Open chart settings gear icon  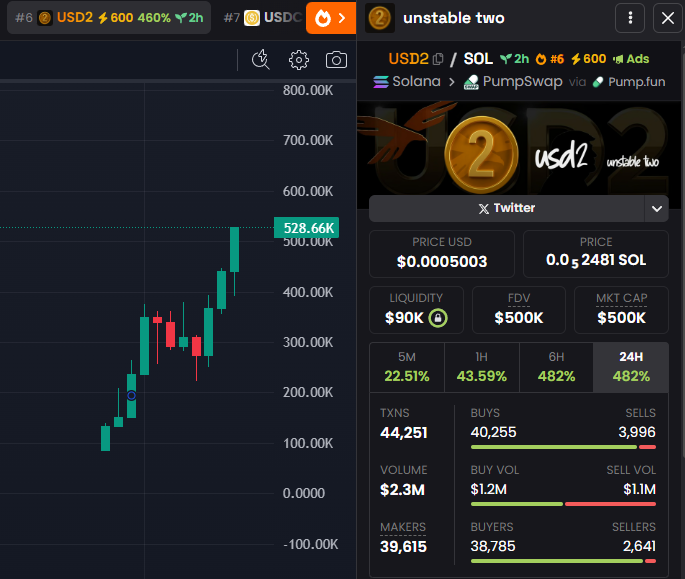coord(299,60)
